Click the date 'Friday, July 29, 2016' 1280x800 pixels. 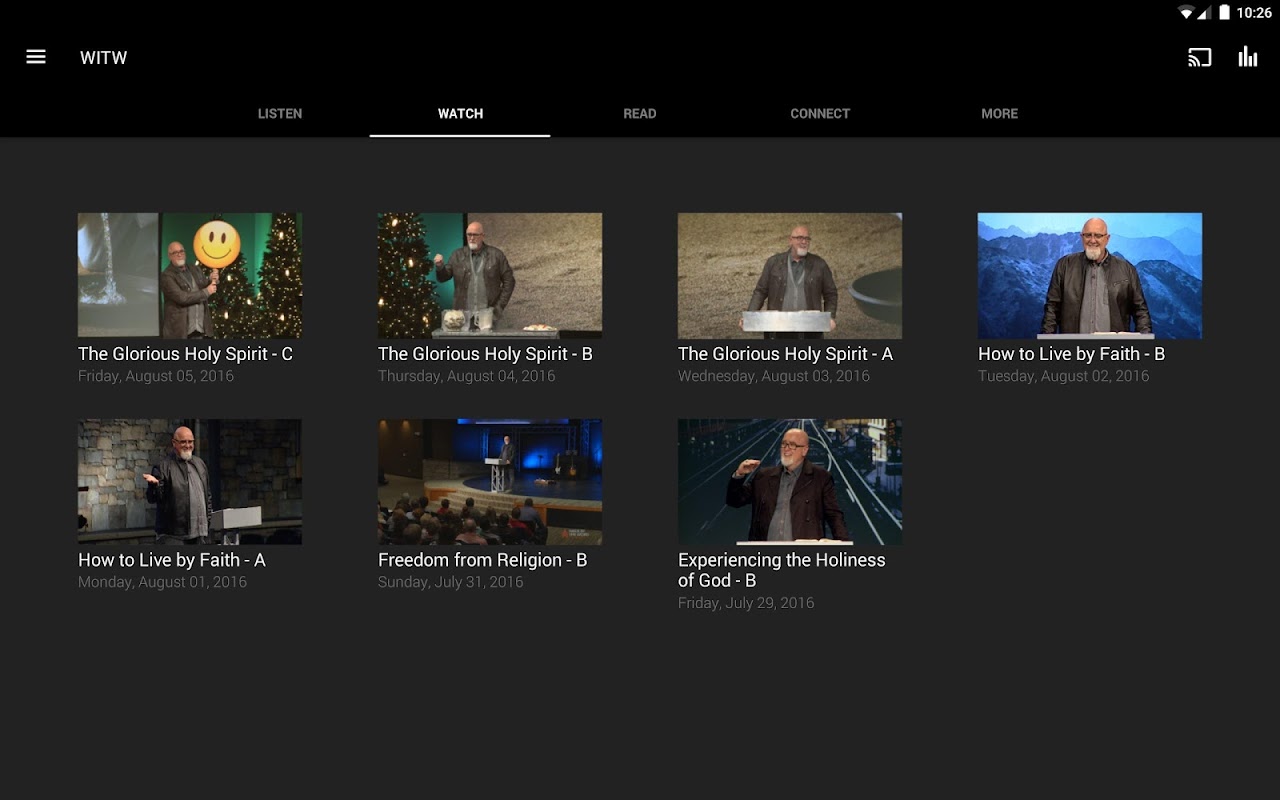coord(746,603)
